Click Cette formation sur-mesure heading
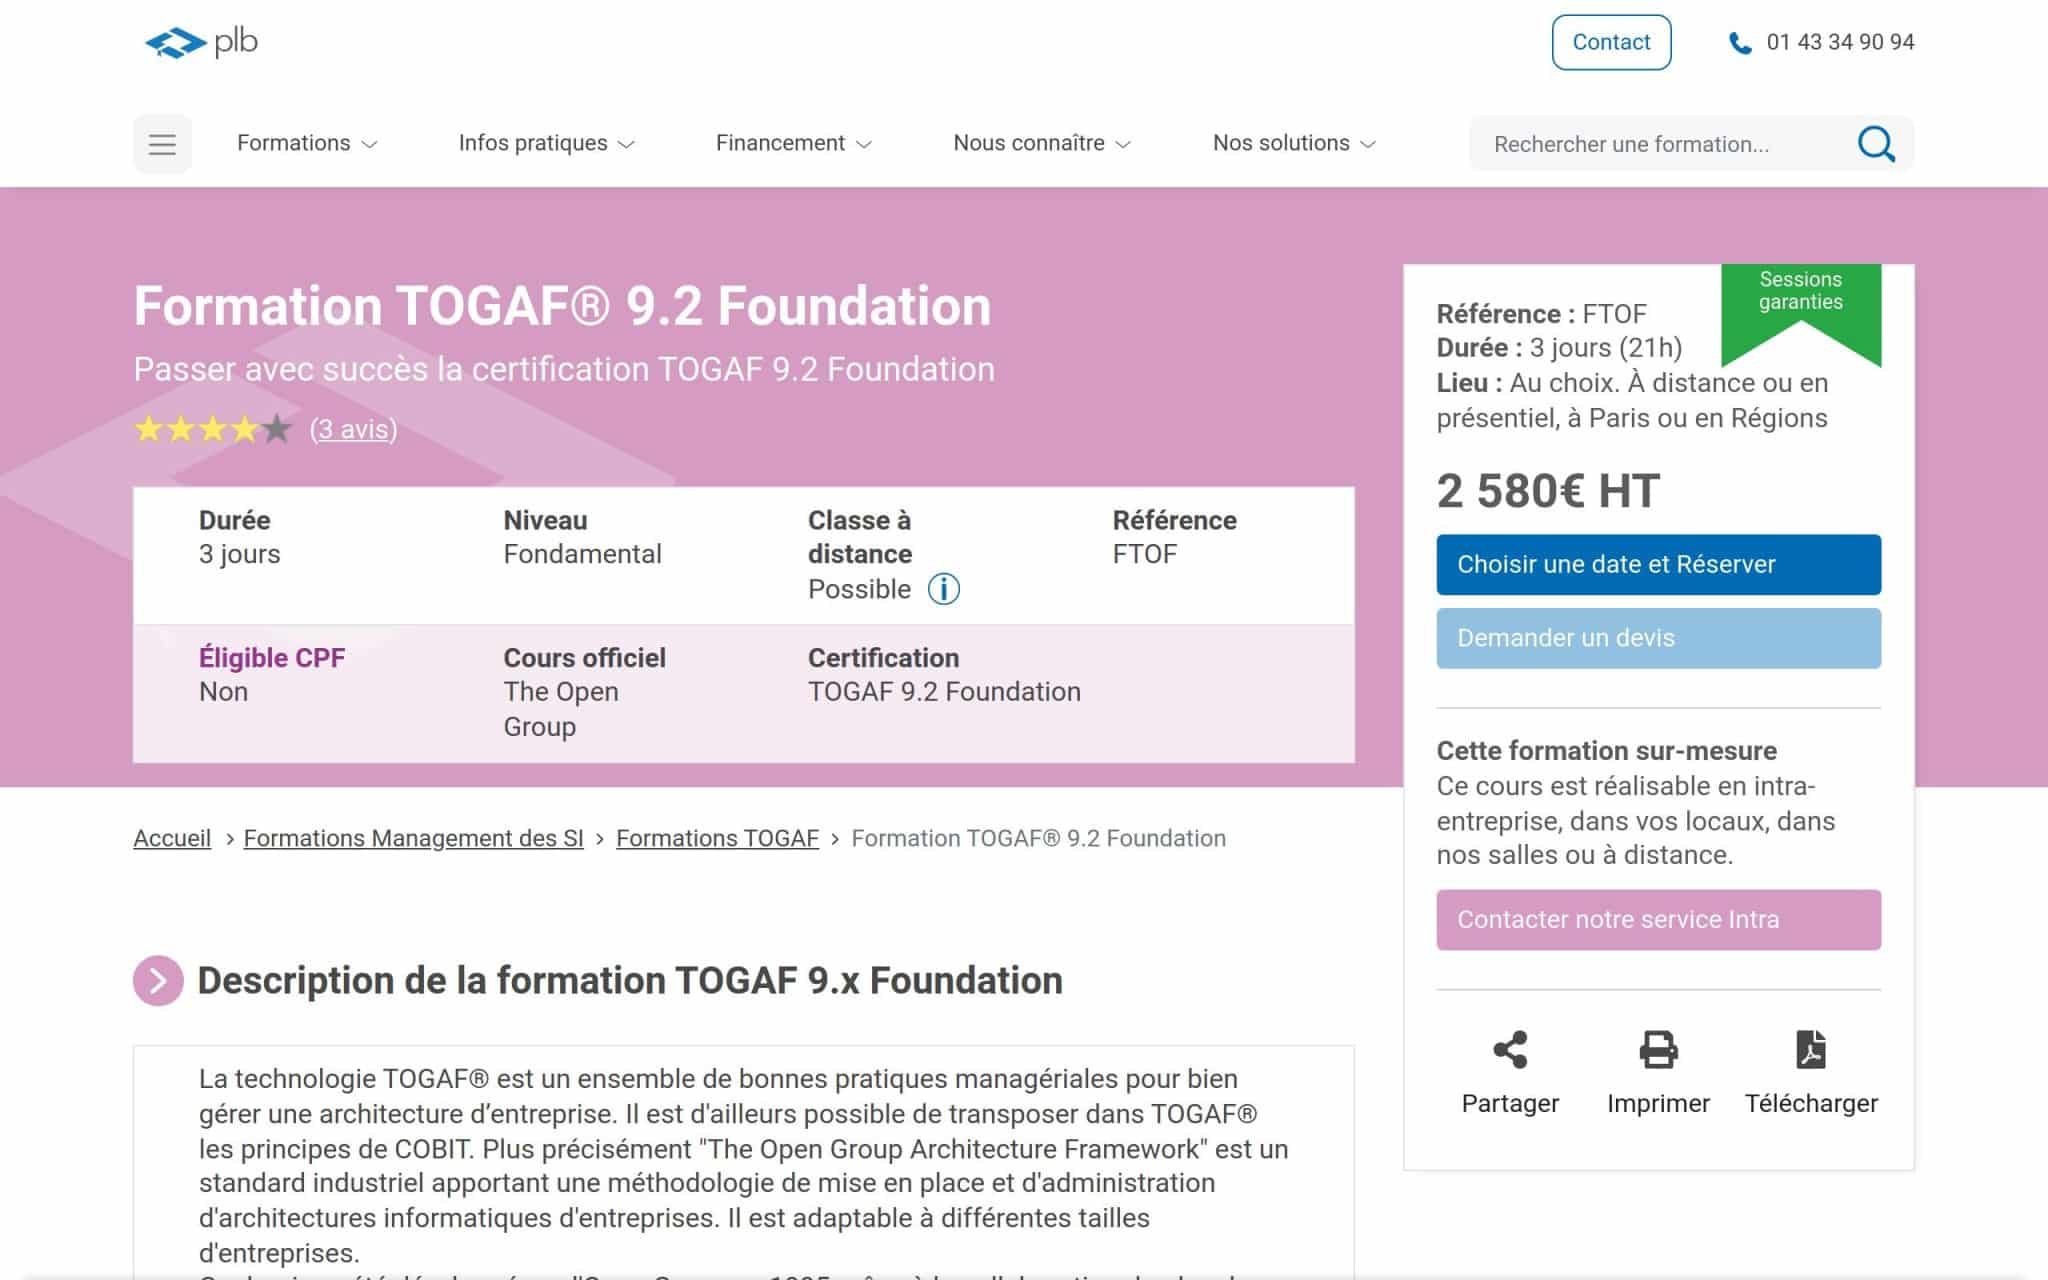The width and height of the screenshot is (2048, 1280). pos(1606,751)
